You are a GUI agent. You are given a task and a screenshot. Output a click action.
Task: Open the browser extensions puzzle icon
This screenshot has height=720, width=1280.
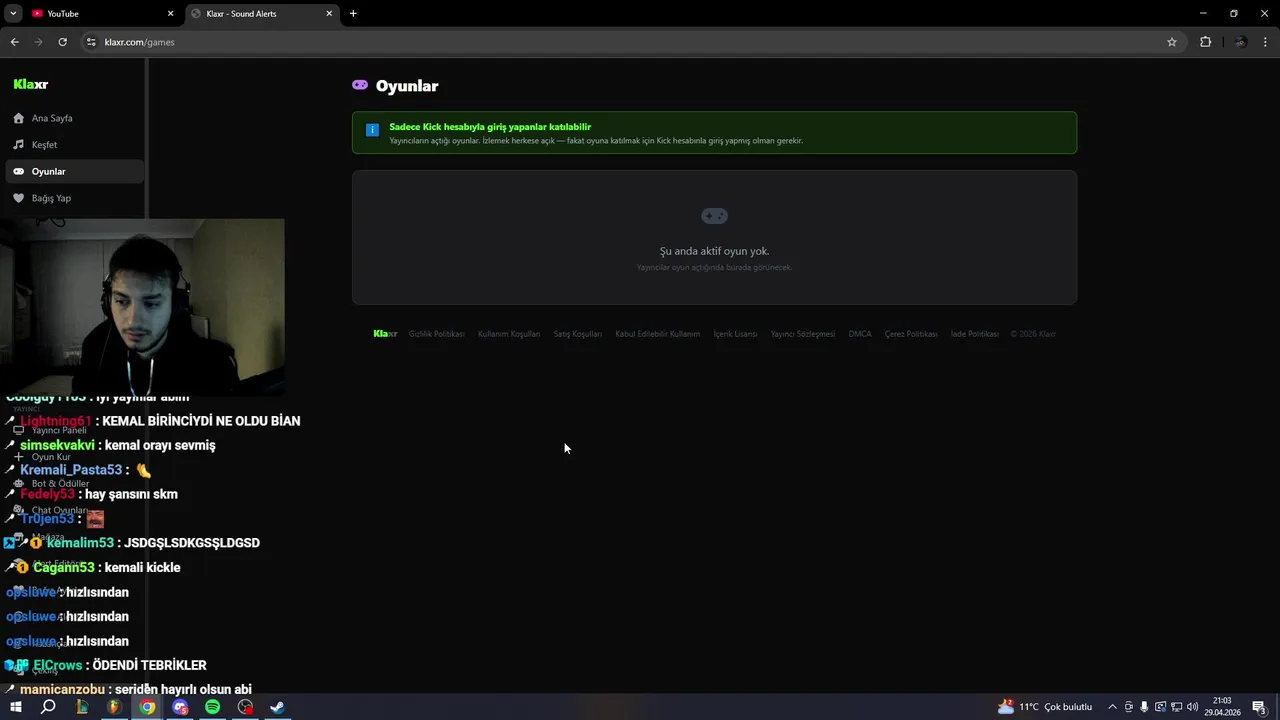click(x=1205, y=42)
